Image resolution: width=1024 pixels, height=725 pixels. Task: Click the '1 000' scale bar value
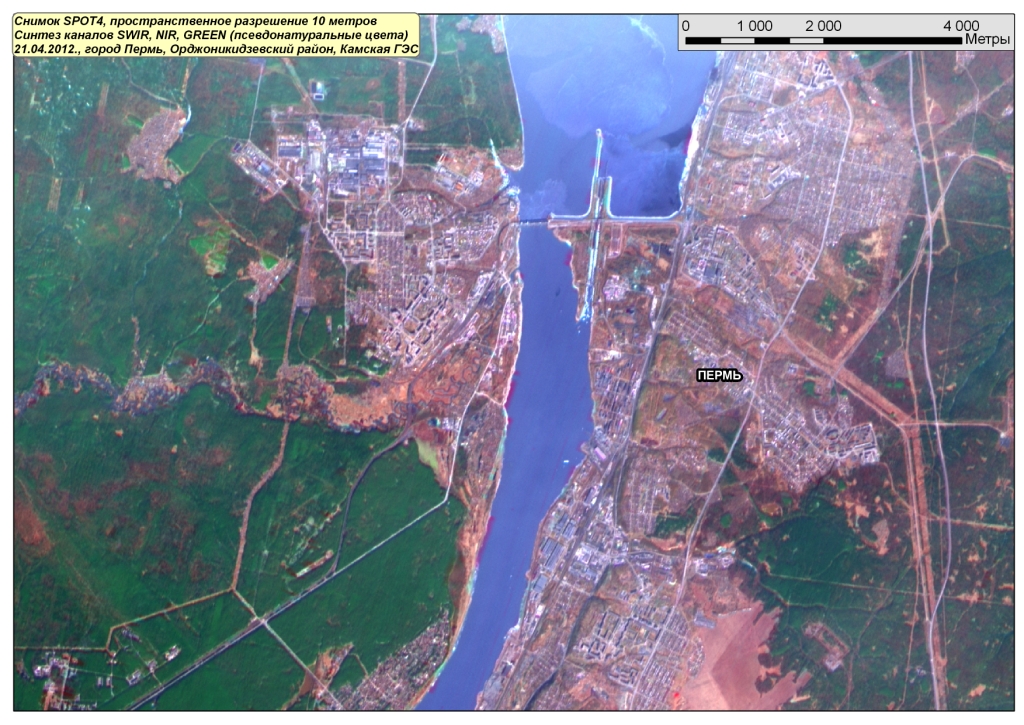pos(755,26)
